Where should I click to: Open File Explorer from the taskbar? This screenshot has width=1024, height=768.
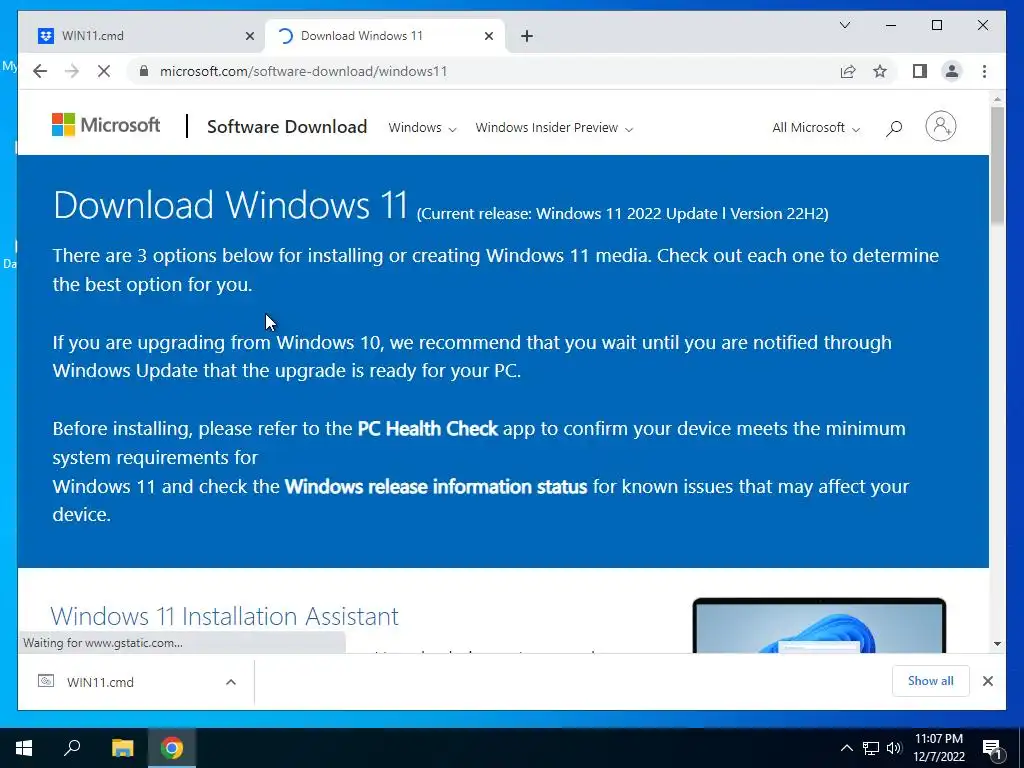click(x=122, y=748)
